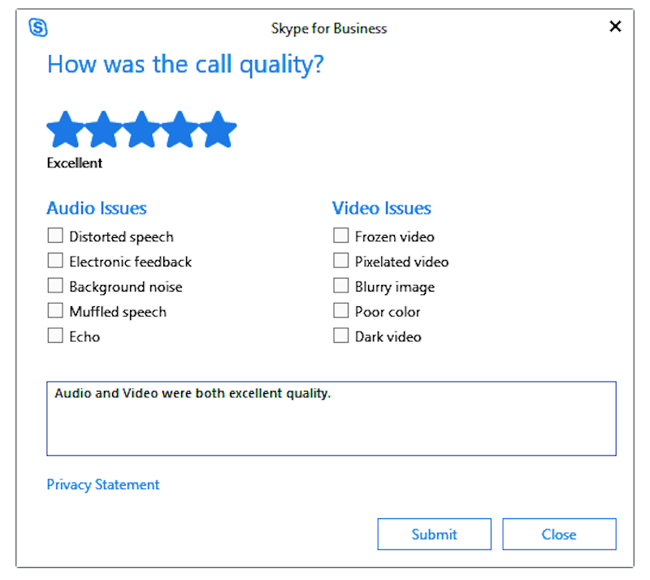
Task: Submit the call quality feedback
Action: [x=434, y=534]
